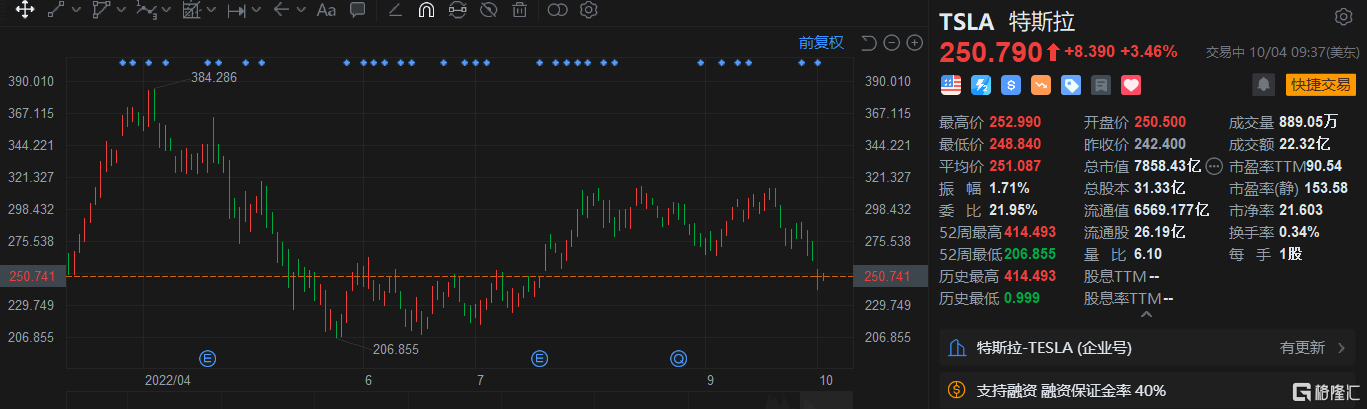This screenshot has height=409, width=1367.
Task: Select the range measurement tool
Action: 237,11
